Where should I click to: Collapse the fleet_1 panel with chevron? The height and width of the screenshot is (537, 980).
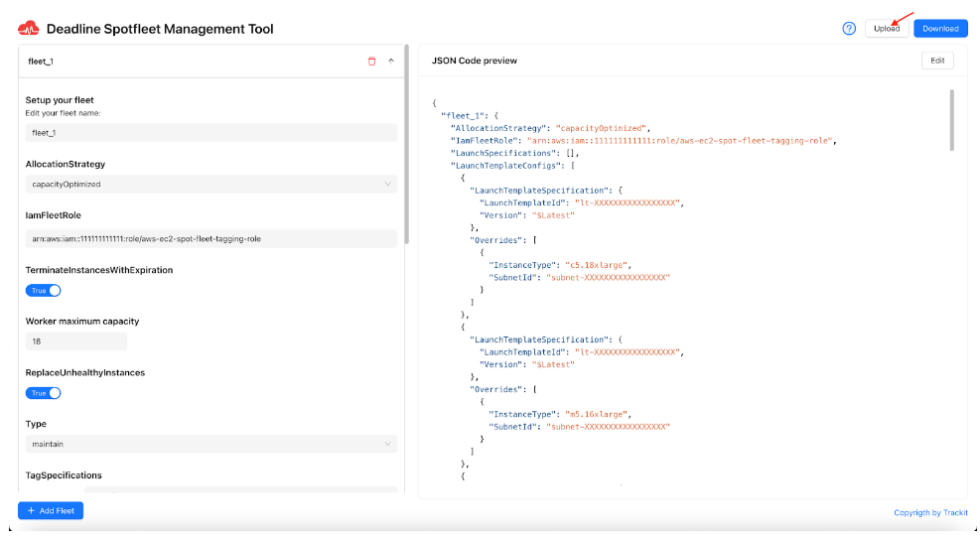(x=391, y=61)
